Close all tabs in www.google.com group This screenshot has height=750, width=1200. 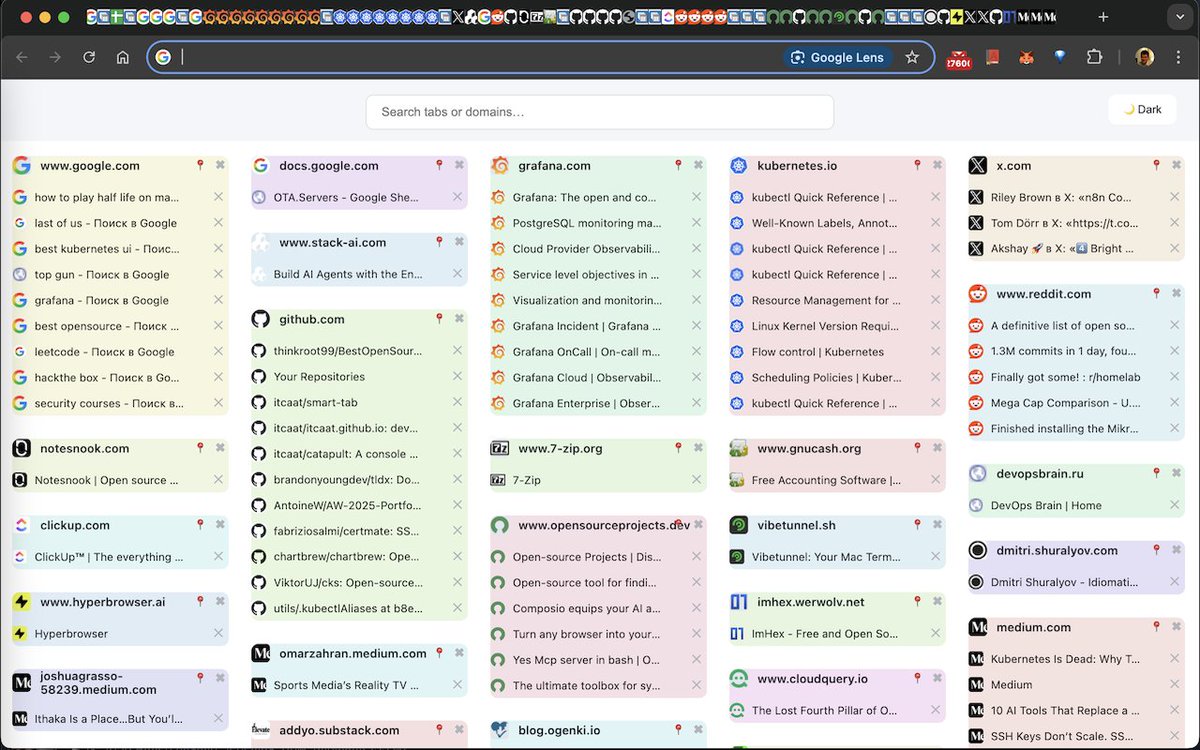pyautogui.click(x=220, y=165)
